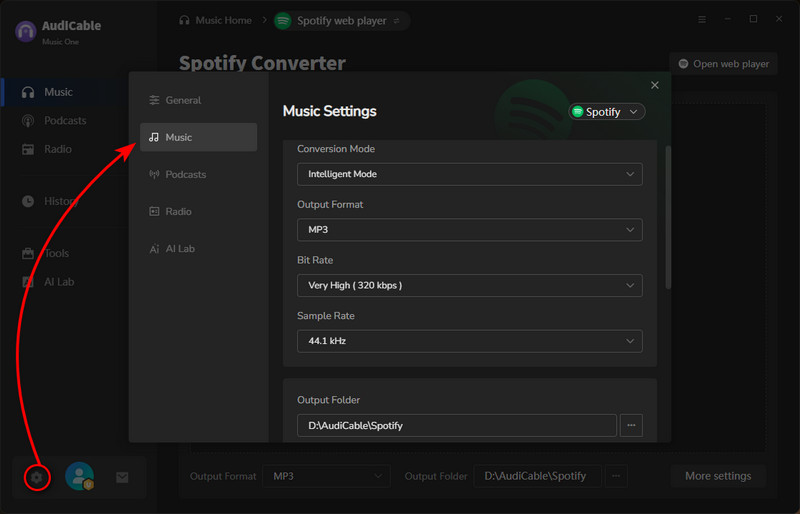Image resolution: width=800 pixels, height=514 pixels.
Task: Click the swap icon beside Spotify web player
Action: click(396, 21)
